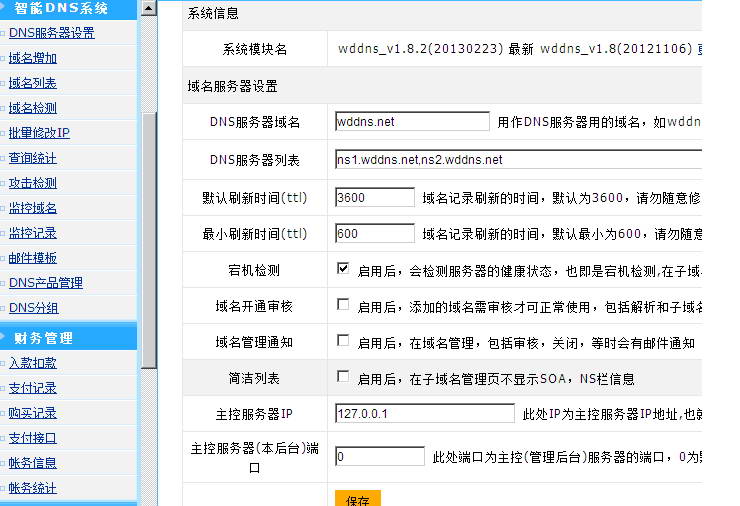Open DNS服务器设置 in the sidebar
Viewport: 740px width, 506px height.
pos(51,33)
